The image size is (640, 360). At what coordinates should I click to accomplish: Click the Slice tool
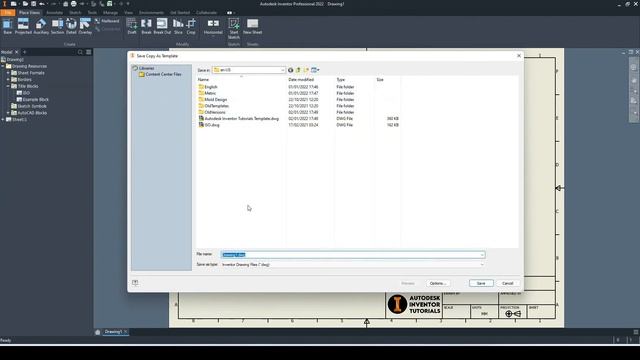pyautogui.click(x=178, y=26)
